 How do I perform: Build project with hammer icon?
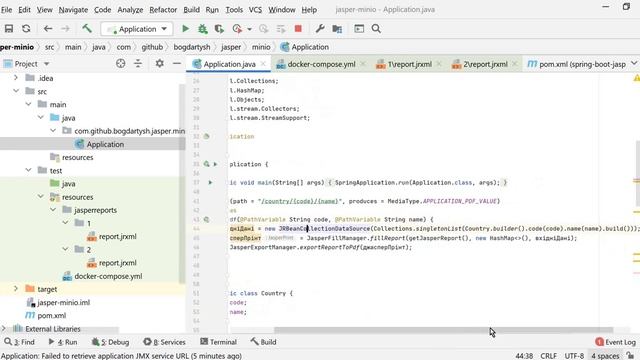click(x=87, y=29)
